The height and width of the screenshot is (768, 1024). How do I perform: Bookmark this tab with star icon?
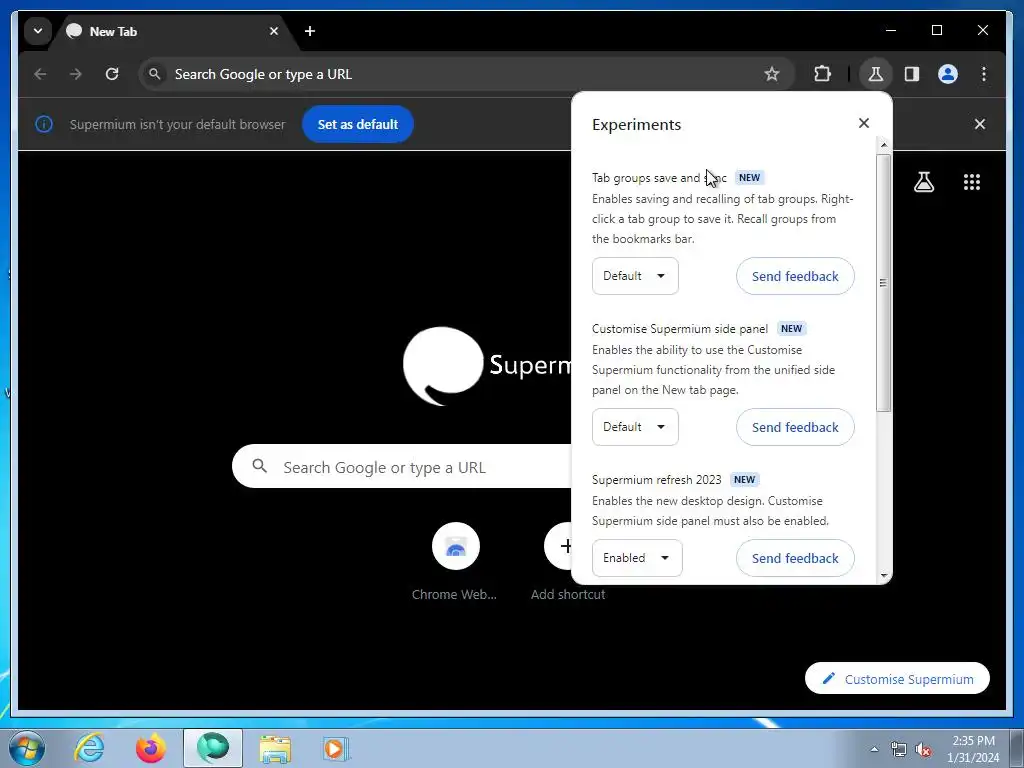point(772,74)
